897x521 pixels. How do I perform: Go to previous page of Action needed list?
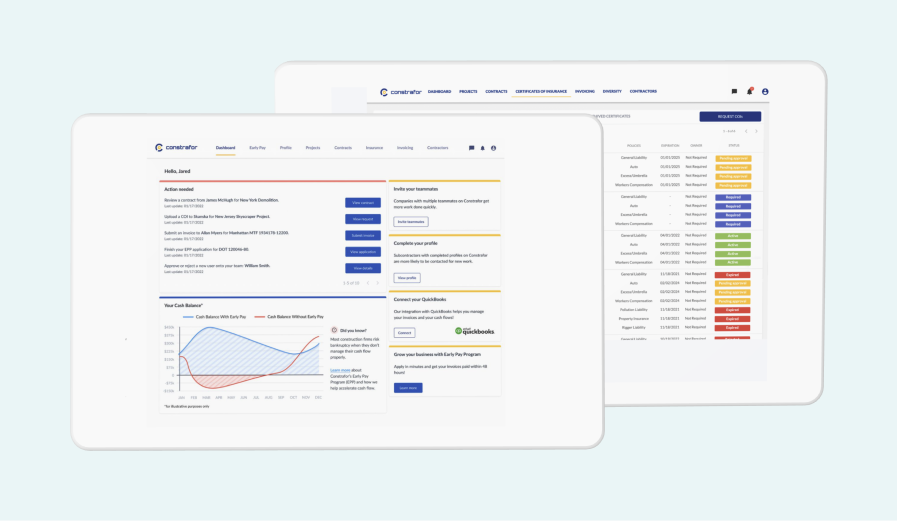click(x=367, y=283)
